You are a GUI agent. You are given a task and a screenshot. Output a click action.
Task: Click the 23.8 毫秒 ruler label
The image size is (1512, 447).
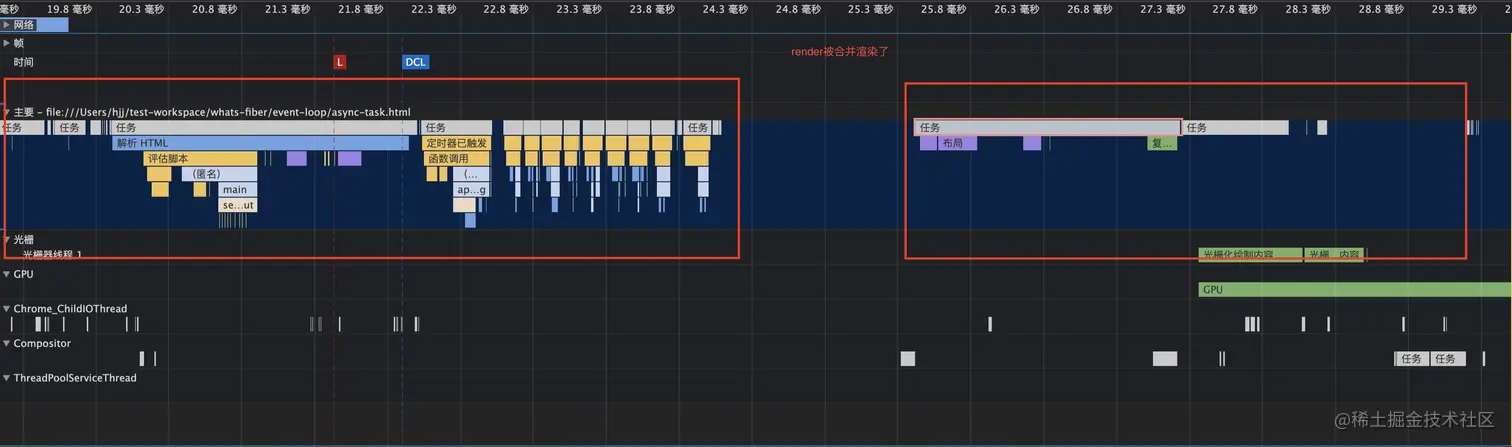click(652, 8)
